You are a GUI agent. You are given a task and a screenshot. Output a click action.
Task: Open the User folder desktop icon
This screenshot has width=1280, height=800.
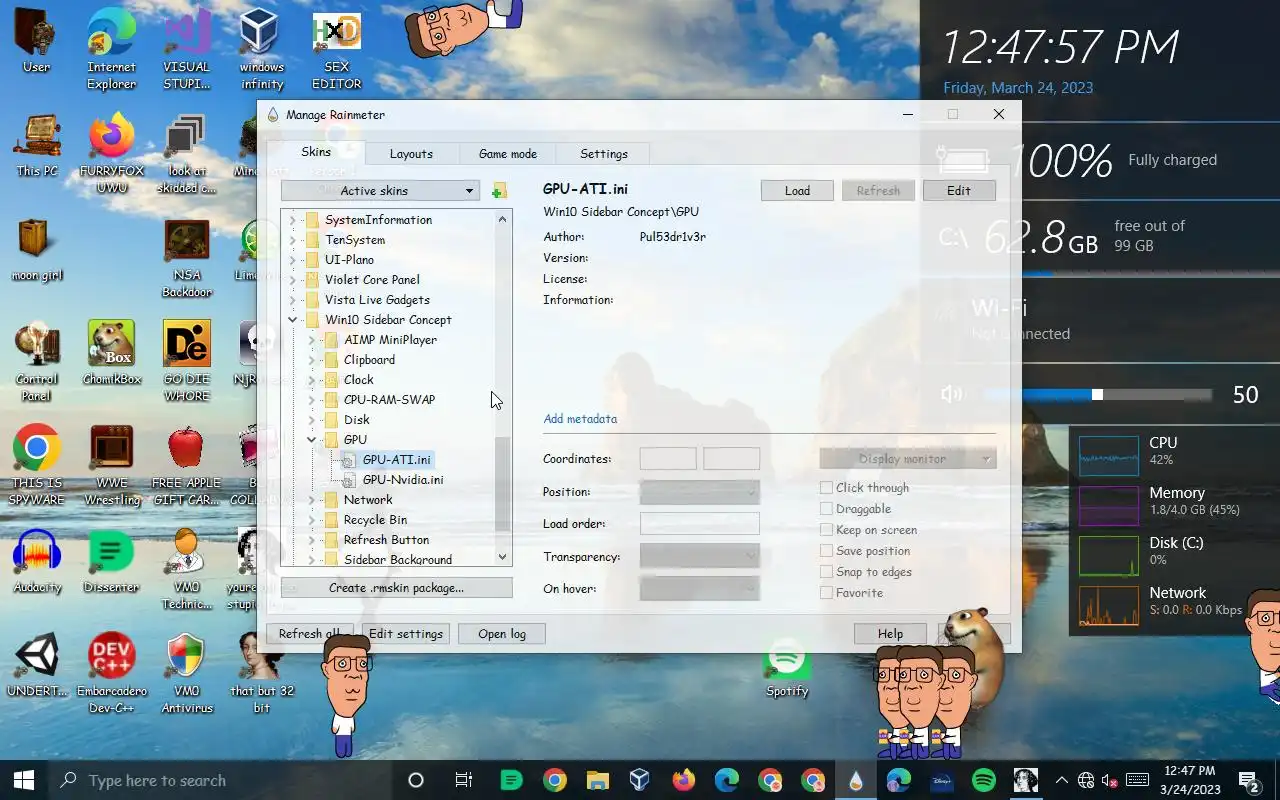coord(37,42)
